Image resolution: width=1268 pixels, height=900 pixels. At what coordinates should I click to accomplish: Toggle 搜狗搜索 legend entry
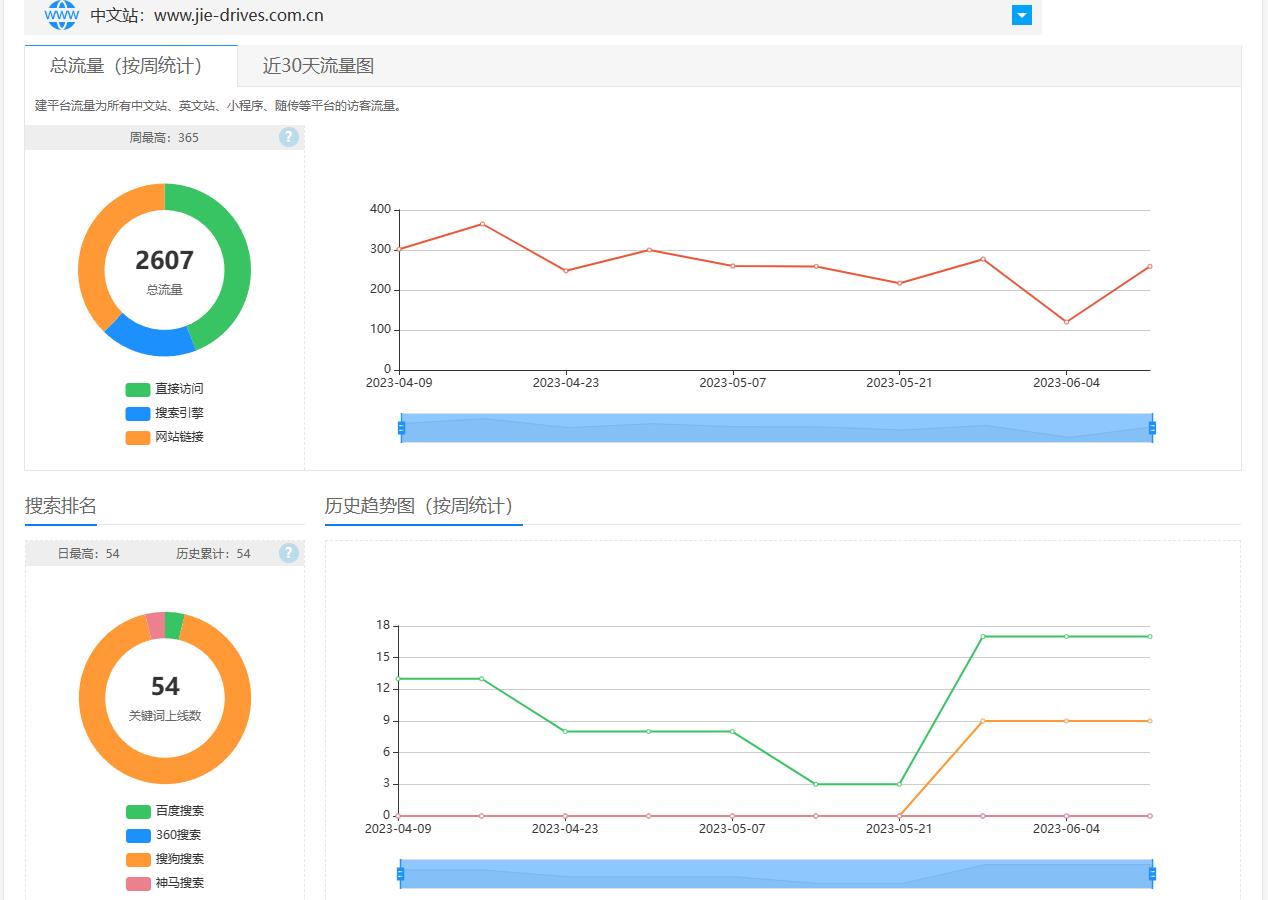(165, 859)
